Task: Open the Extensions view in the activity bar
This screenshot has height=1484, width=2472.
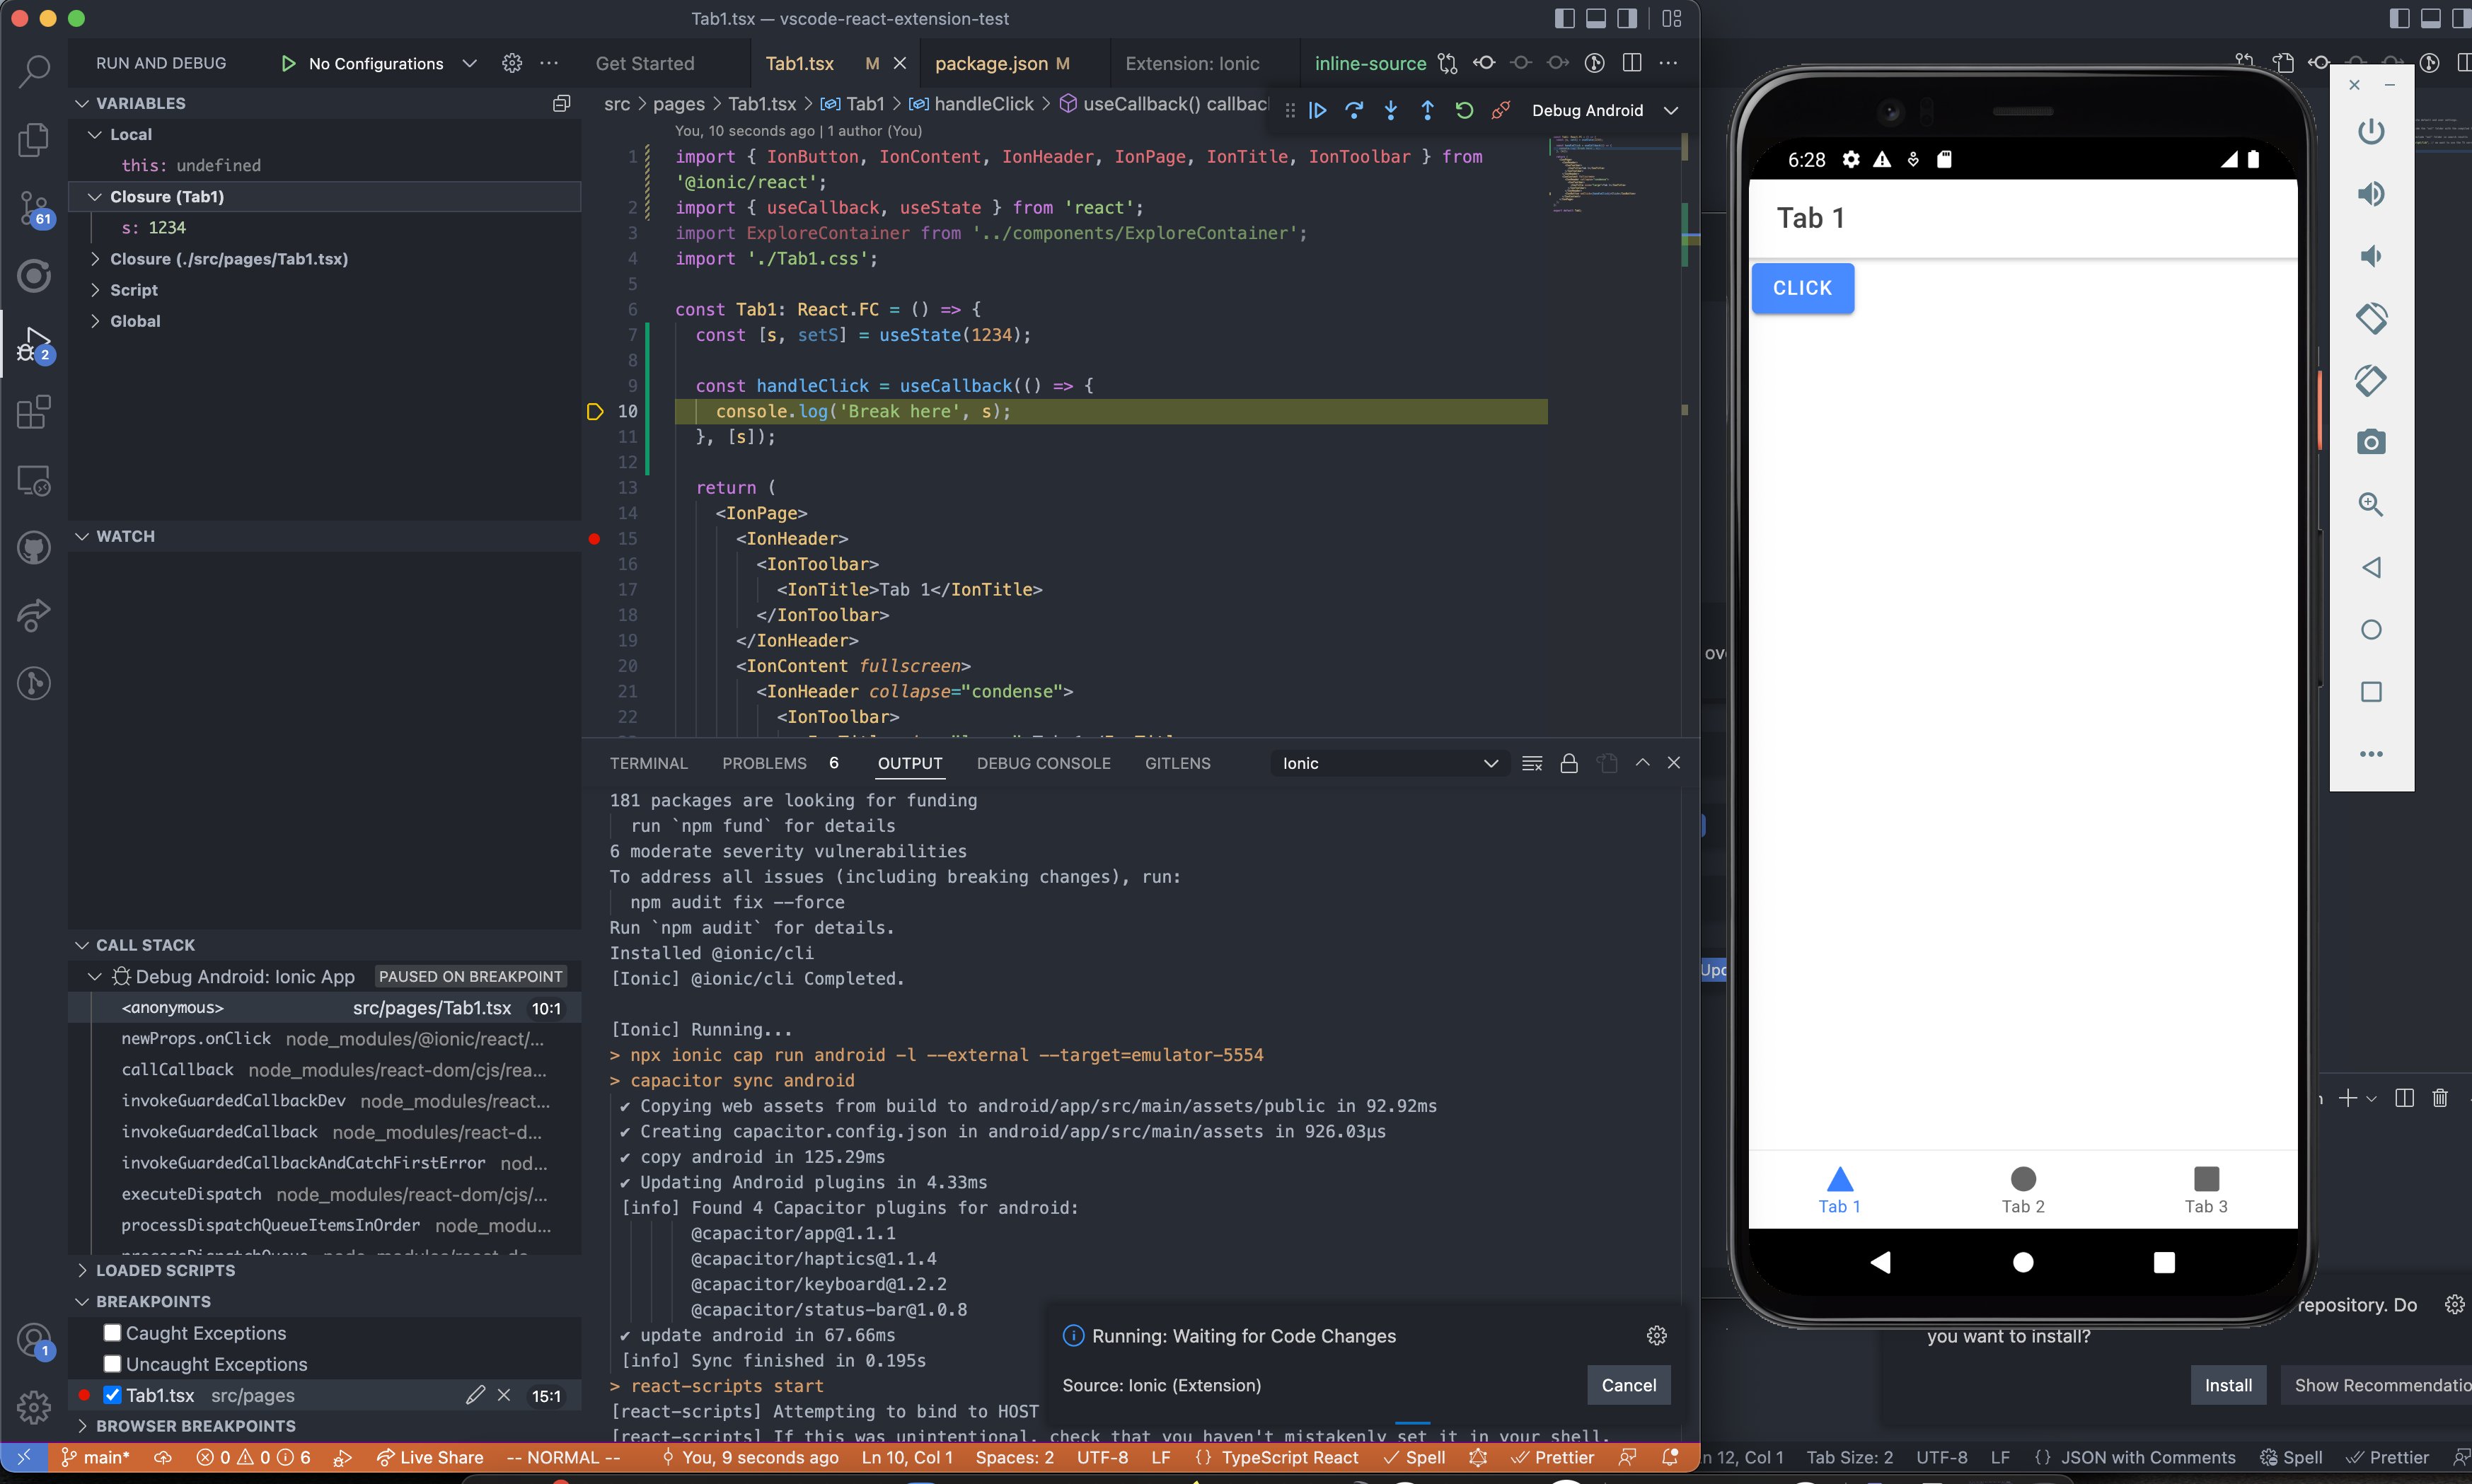Action: click(x=33, y=412)
